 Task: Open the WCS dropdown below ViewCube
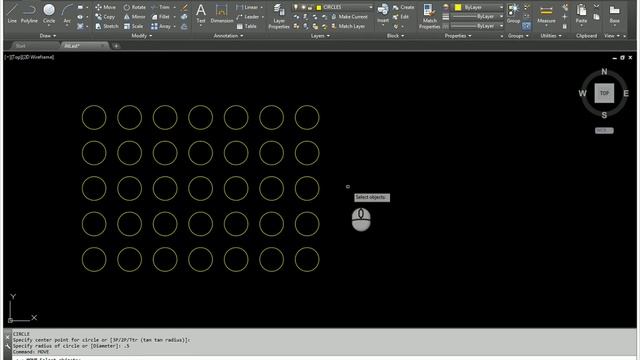(604, 131)
